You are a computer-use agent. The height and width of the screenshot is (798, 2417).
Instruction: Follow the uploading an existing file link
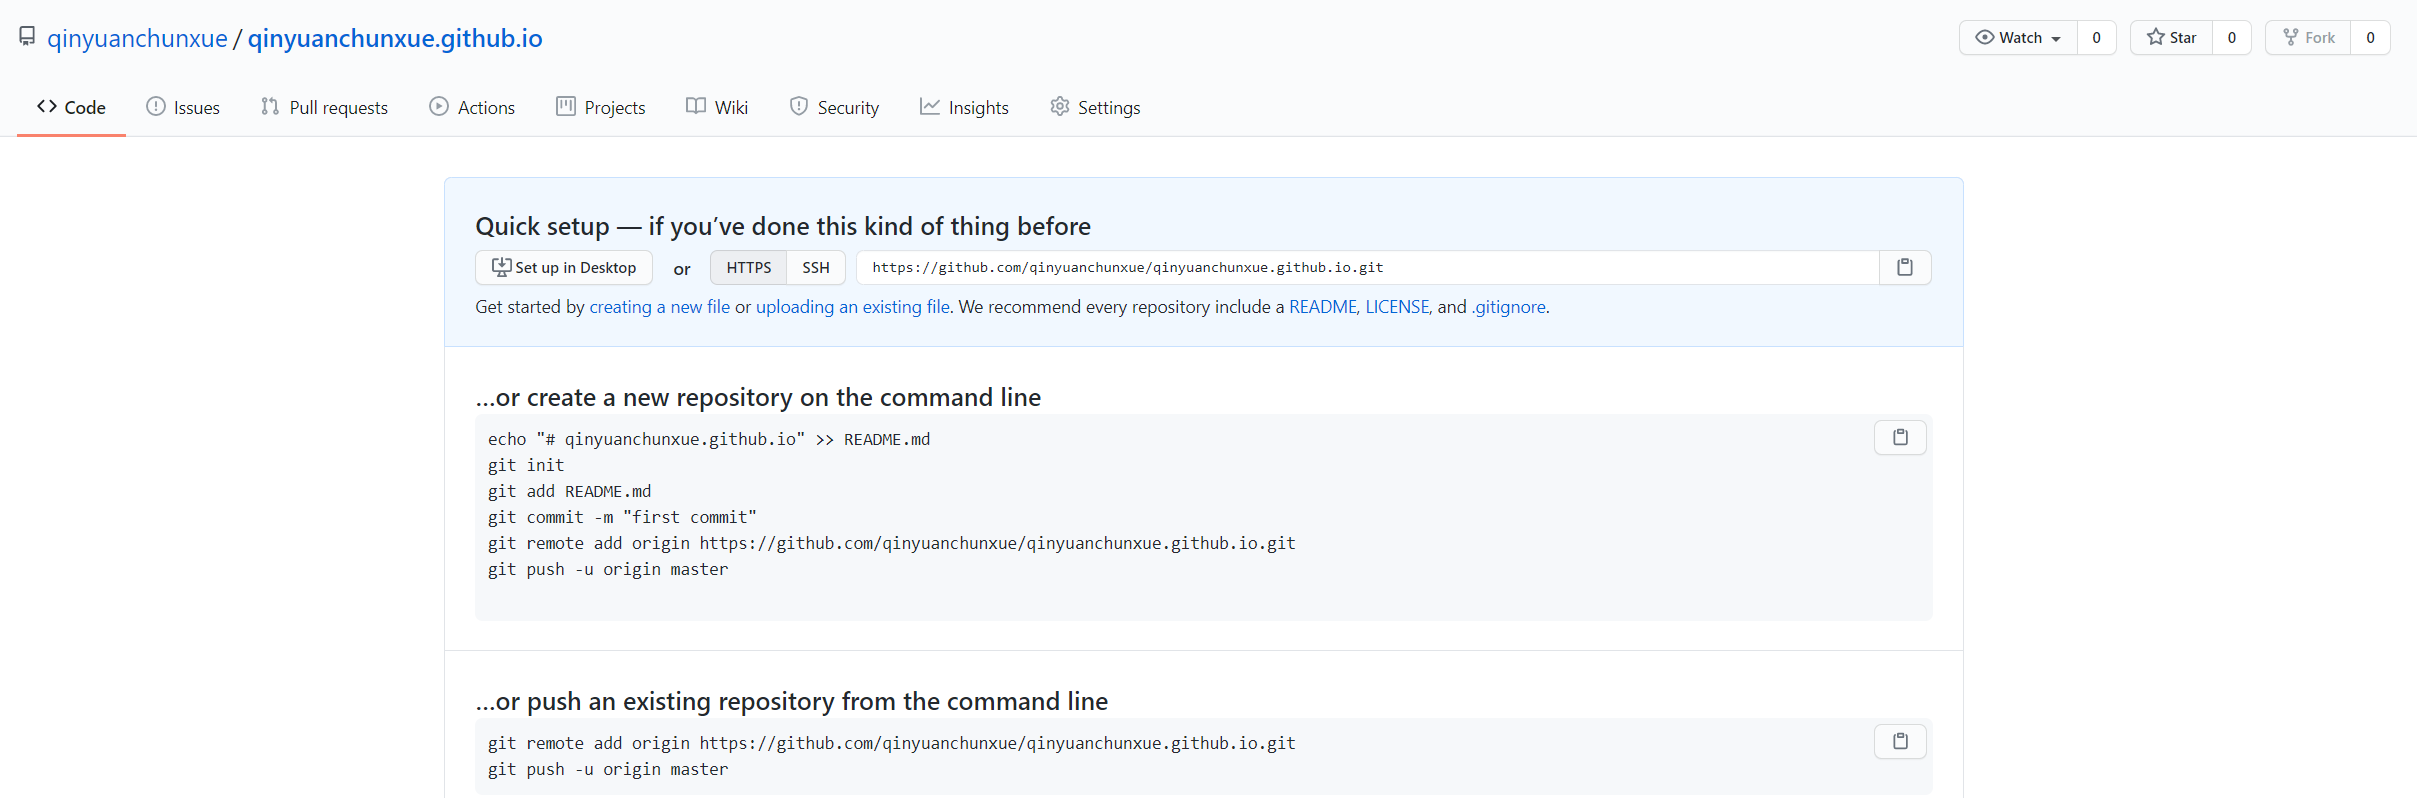tap(853, 307)
